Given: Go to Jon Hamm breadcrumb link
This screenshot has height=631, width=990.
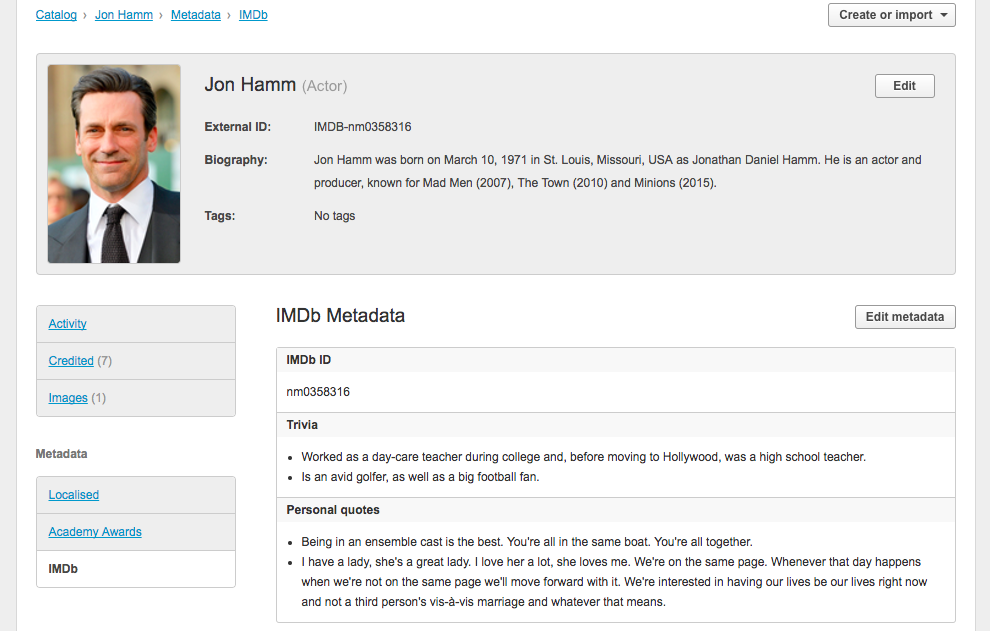Looking at the screenshot, I should (x=124, y=15).
